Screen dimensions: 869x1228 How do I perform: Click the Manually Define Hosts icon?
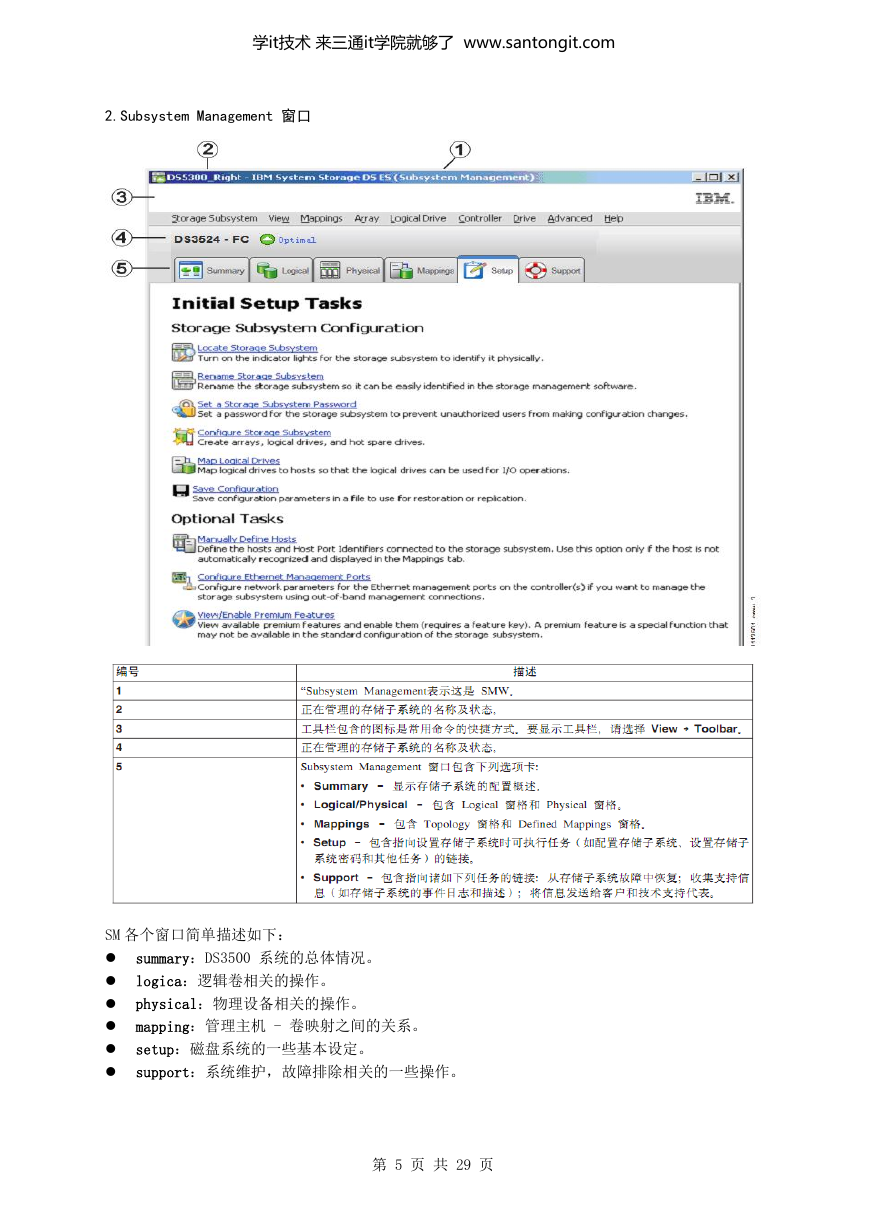183,543
